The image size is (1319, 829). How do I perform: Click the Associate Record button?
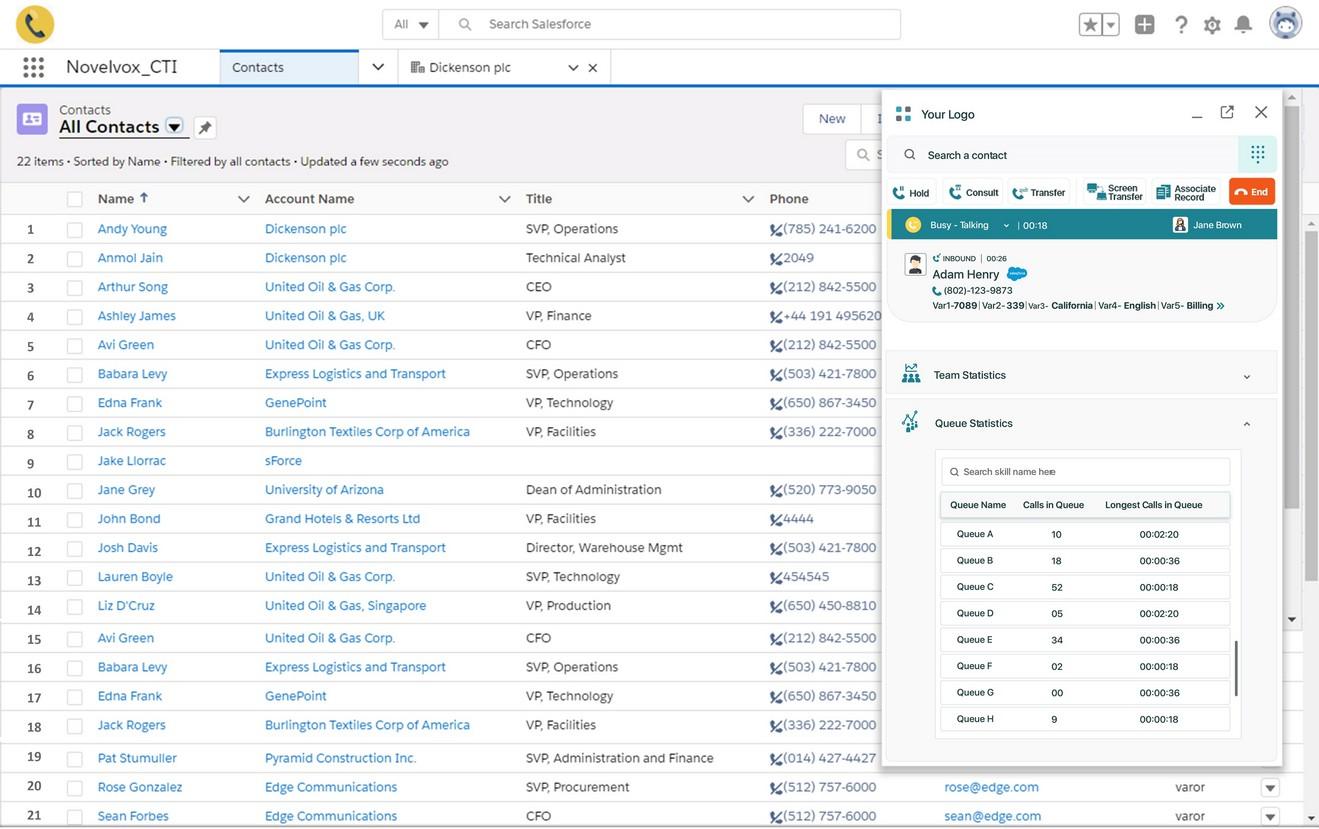(x=1186, y=192)
